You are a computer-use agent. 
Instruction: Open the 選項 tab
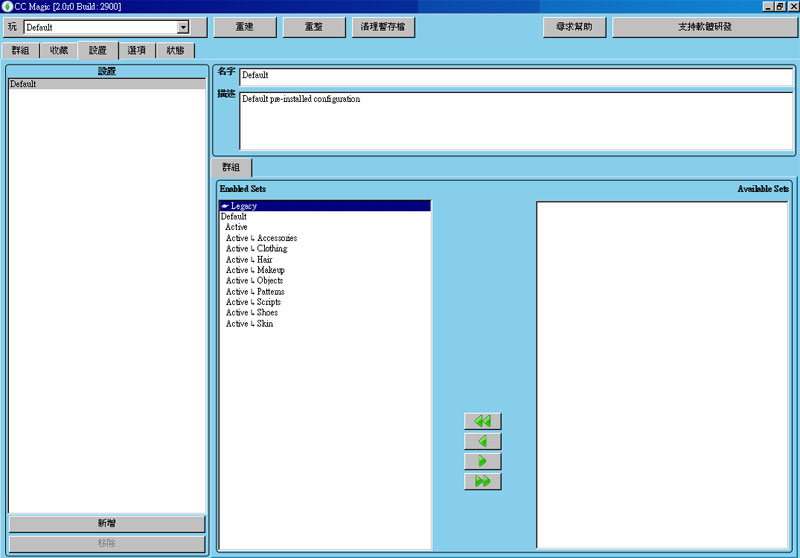pyautogui.click(x=137, y=50)
